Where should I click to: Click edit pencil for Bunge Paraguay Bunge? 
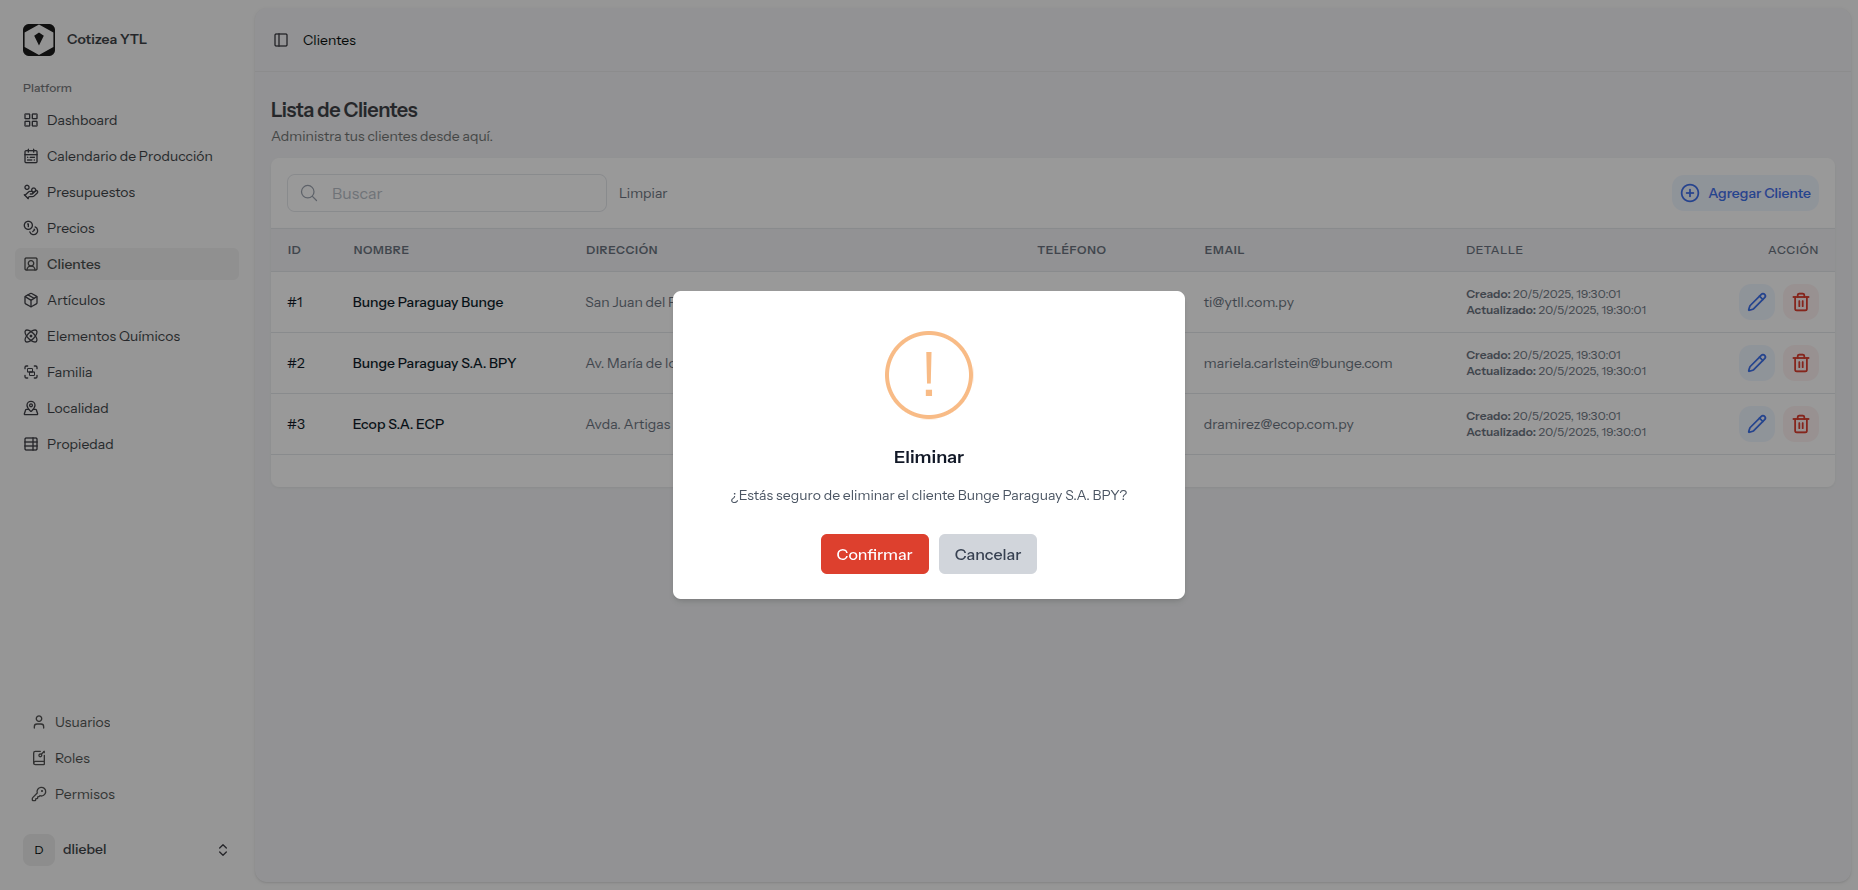pos(1756,302)
